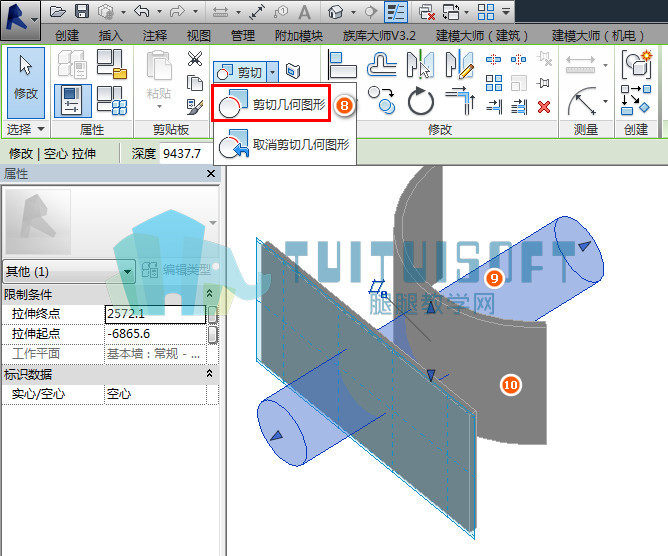Select the Trim/Extend to corner tool

461,101
